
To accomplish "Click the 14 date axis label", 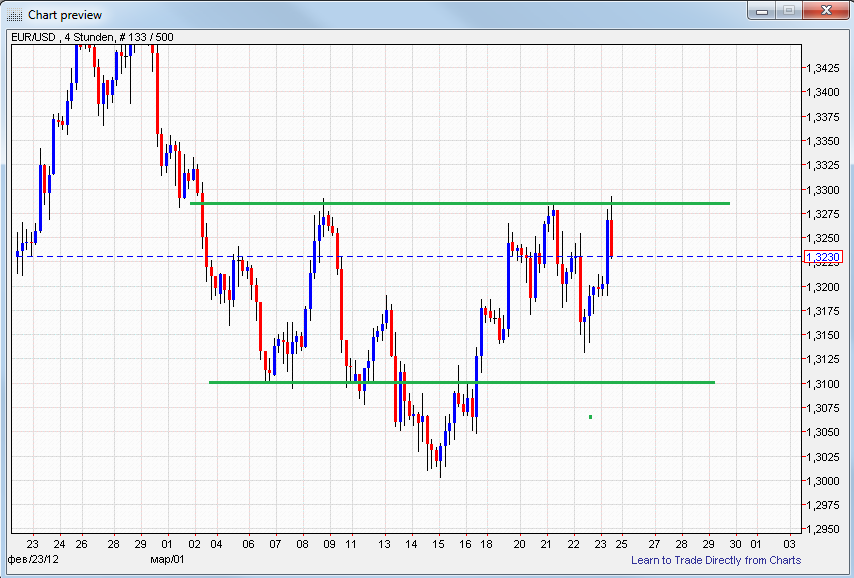I will 411,544.
